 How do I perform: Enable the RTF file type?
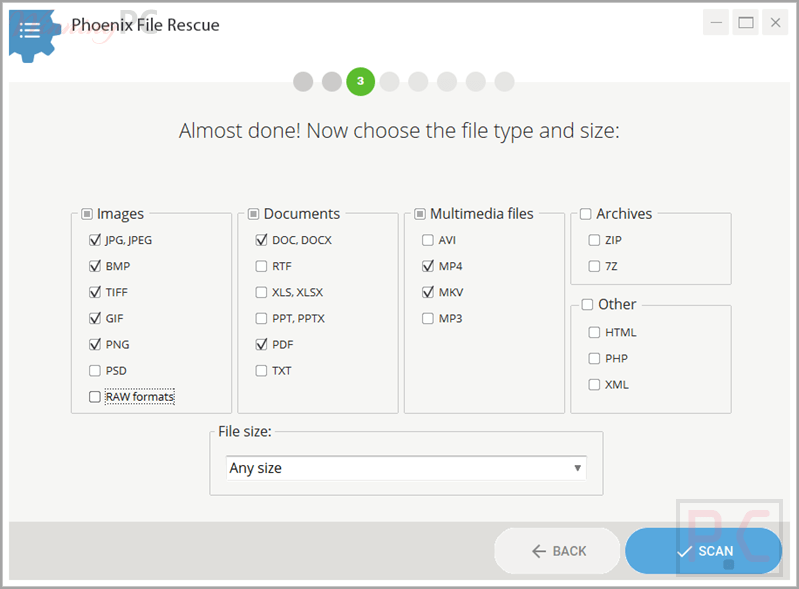pyautogui.click(x=261, y=266)
